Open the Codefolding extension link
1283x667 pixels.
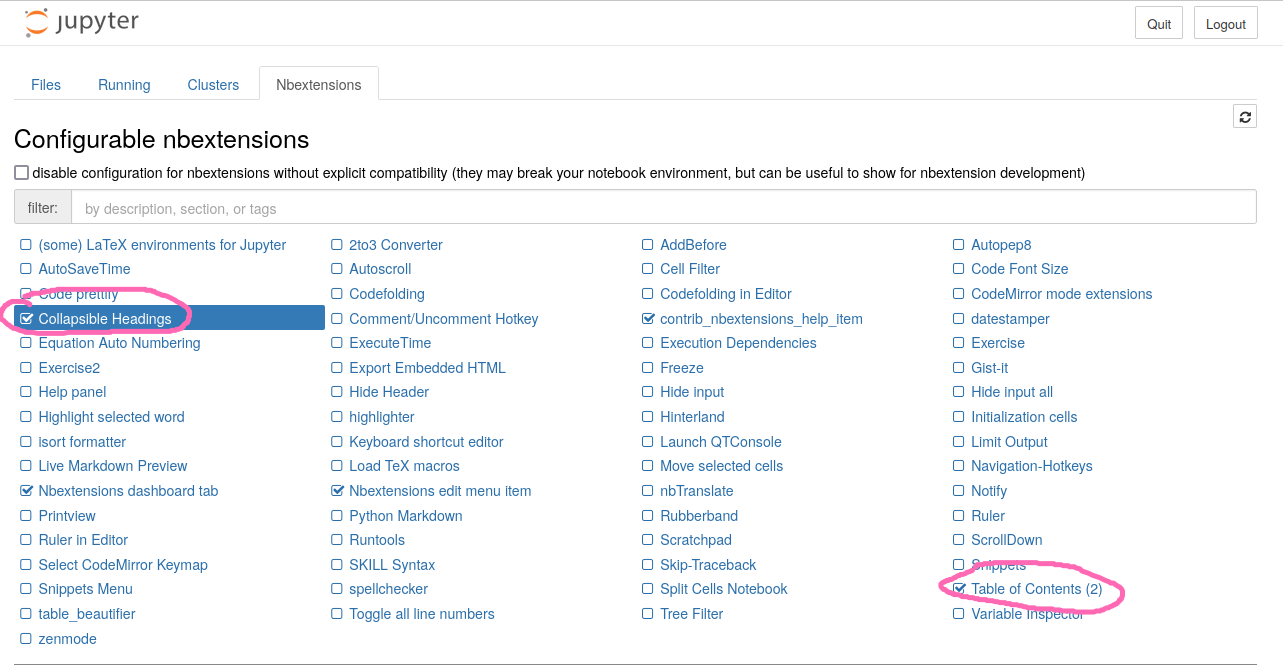386,294
